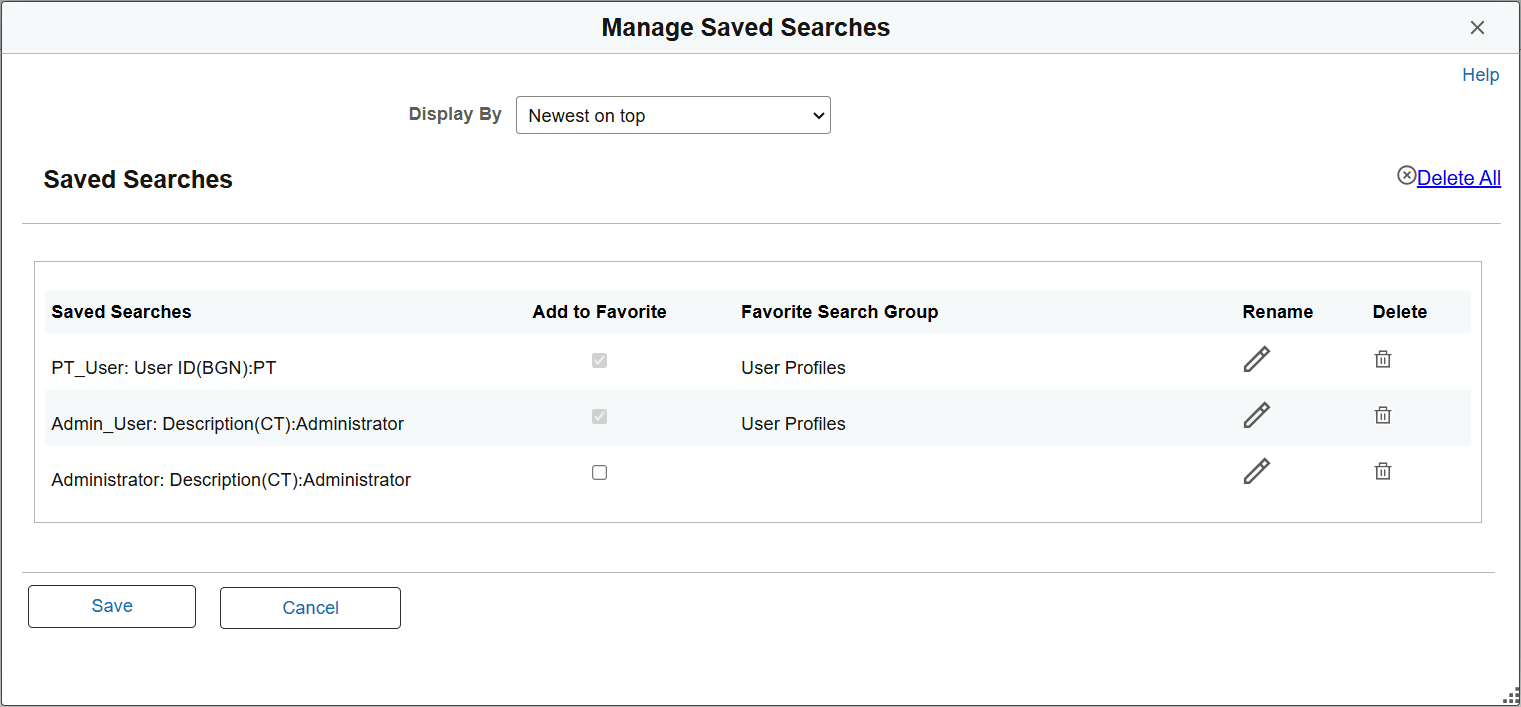Rename the Administrator saved search
The height and width of the screenshot is (707, 1521).
click(x=1257, y=471)
